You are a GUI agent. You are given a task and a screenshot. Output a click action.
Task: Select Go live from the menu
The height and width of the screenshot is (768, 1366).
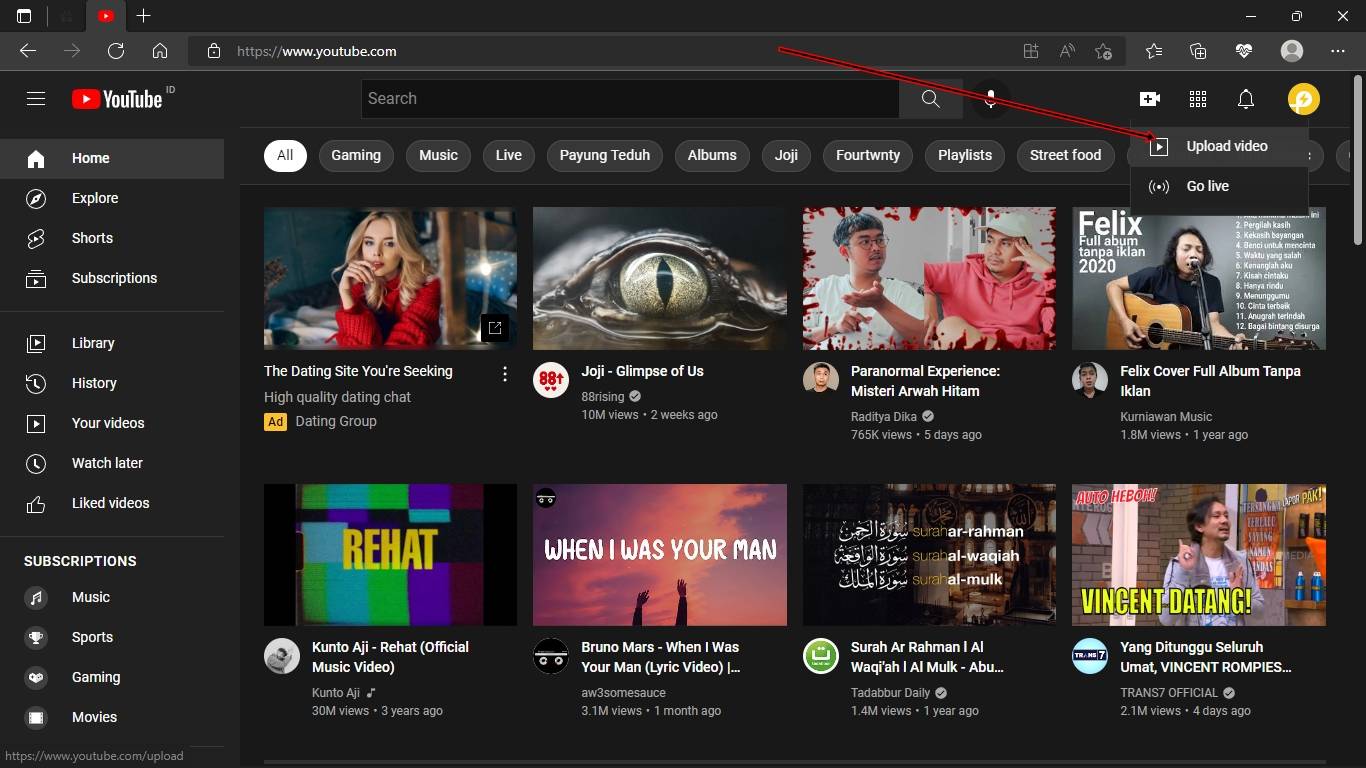click(x=1219, y=186)
